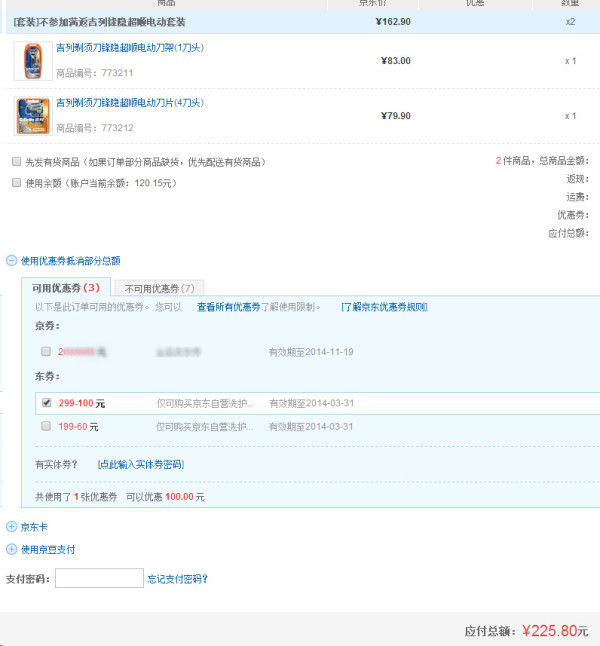Select the 199-60 元 coupon checkbox
This screenshot has height=646, width=600.
46,426
